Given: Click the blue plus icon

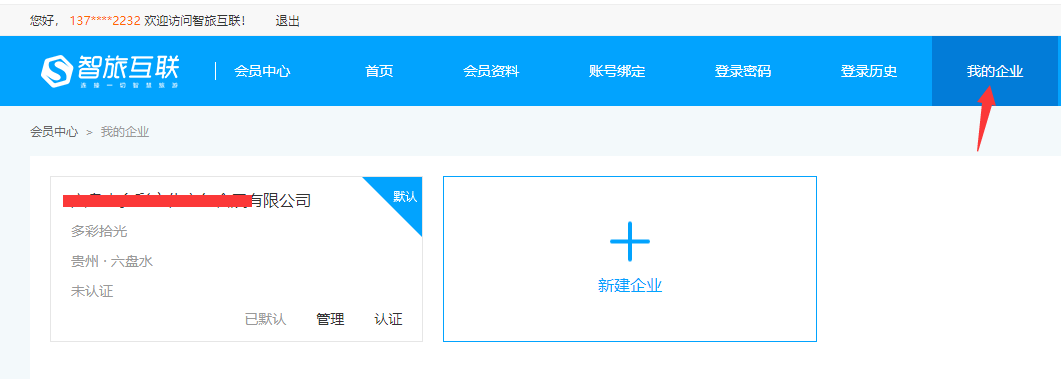Looking at the screenshot, I should (x=629, y=241).
